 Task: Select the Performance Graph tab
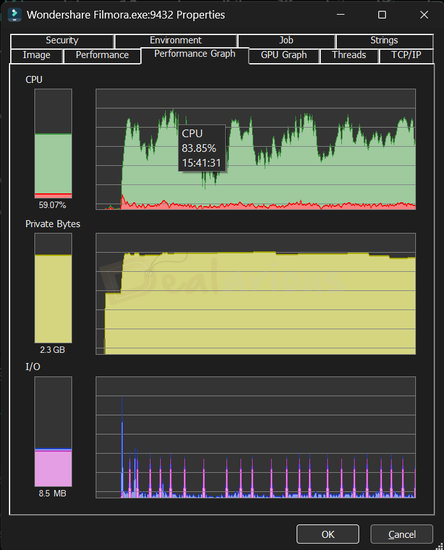tap(195, 55)
